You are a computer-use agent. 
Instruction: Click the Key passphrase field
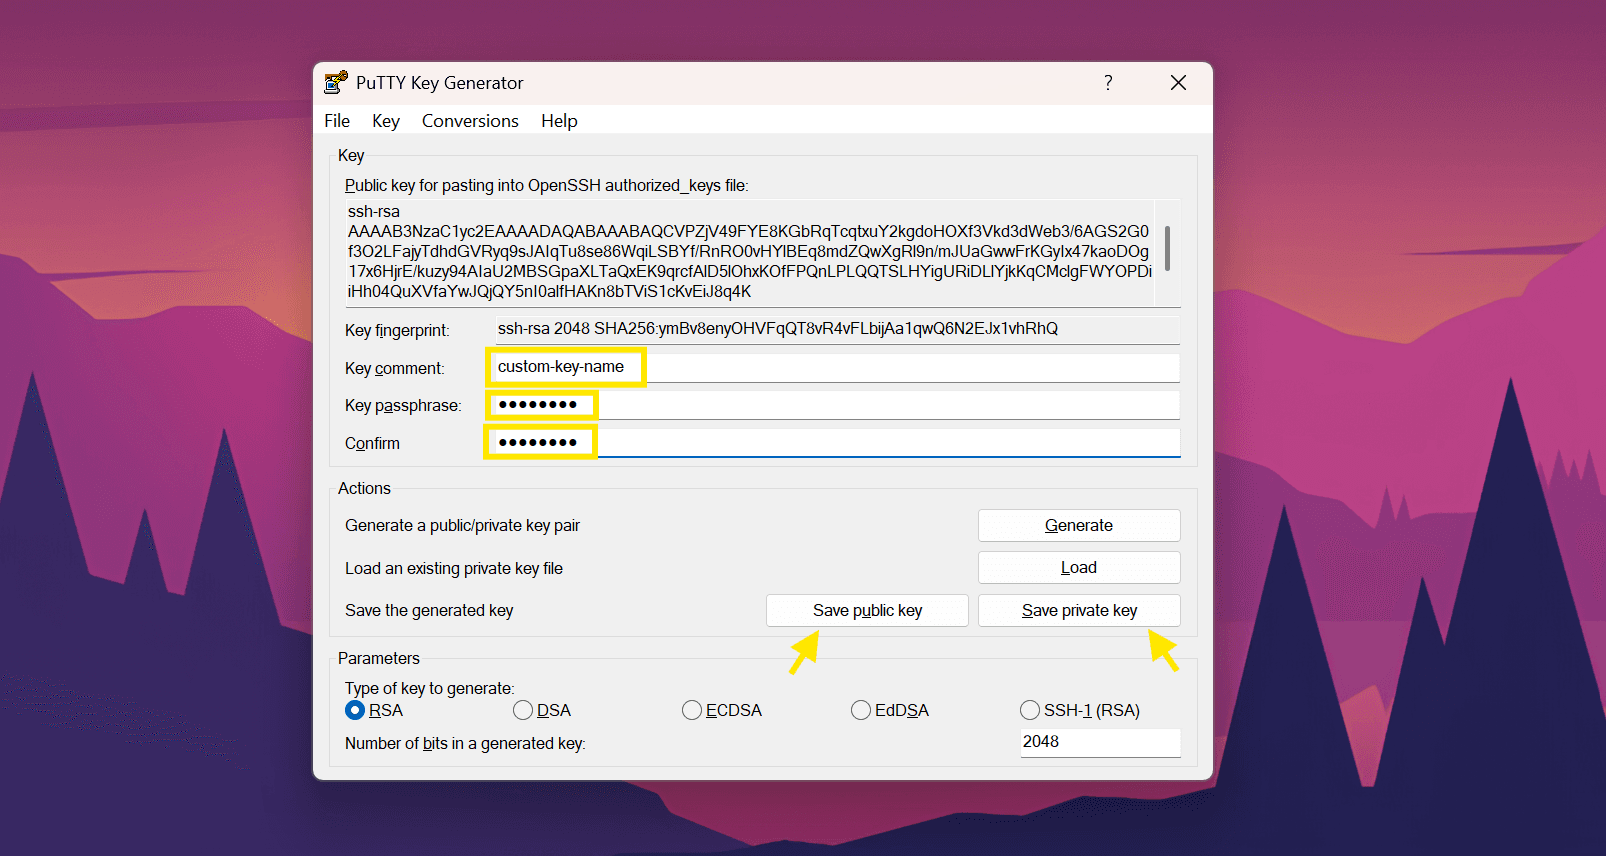(838, 405)
